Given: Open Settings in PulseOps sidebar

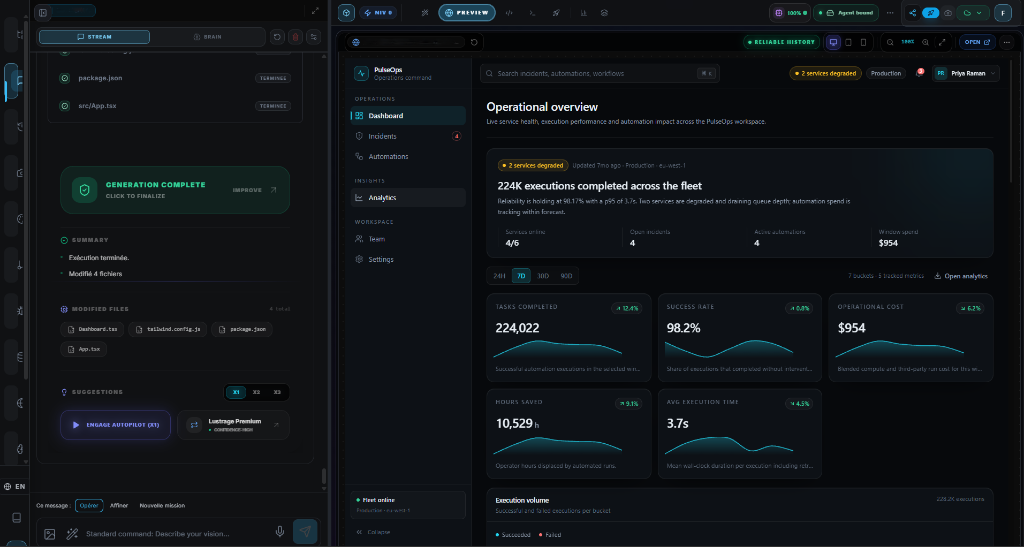Looking at the screenshot, I should click(x=408, y=259).
